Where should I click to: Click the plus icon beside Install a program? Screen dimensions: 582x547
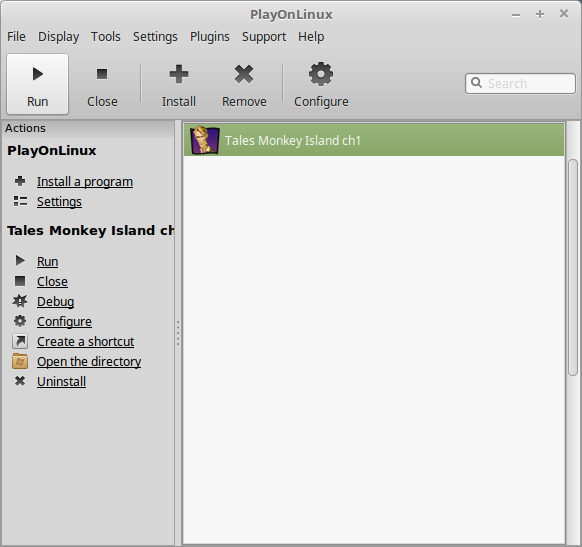(x=20, y=181)
